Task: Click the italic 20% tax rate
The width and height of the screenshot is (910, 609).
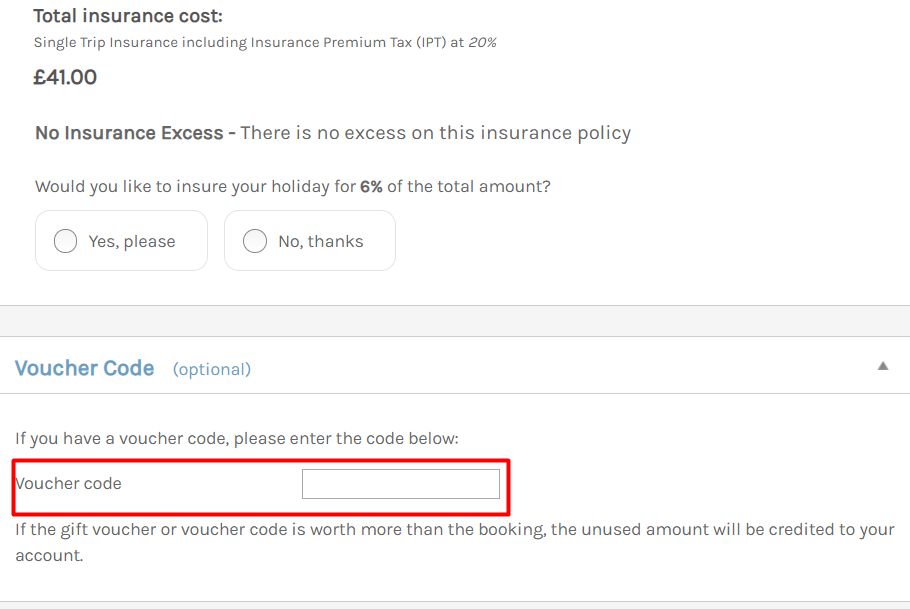Action: point(482,42)
